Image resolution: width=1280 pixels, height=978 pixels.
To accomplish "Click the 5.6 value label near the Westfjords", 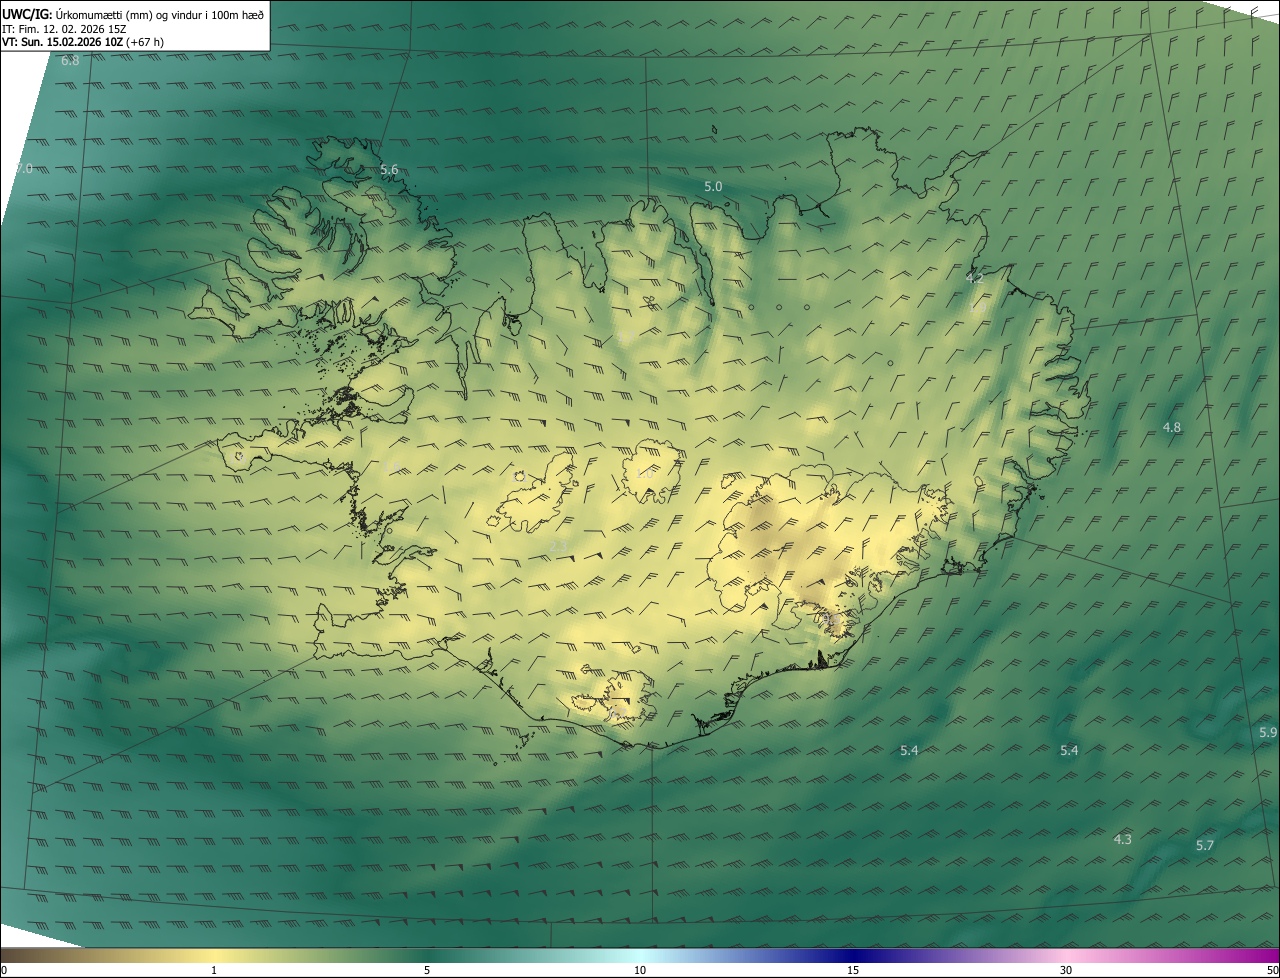I will (389, 170).
